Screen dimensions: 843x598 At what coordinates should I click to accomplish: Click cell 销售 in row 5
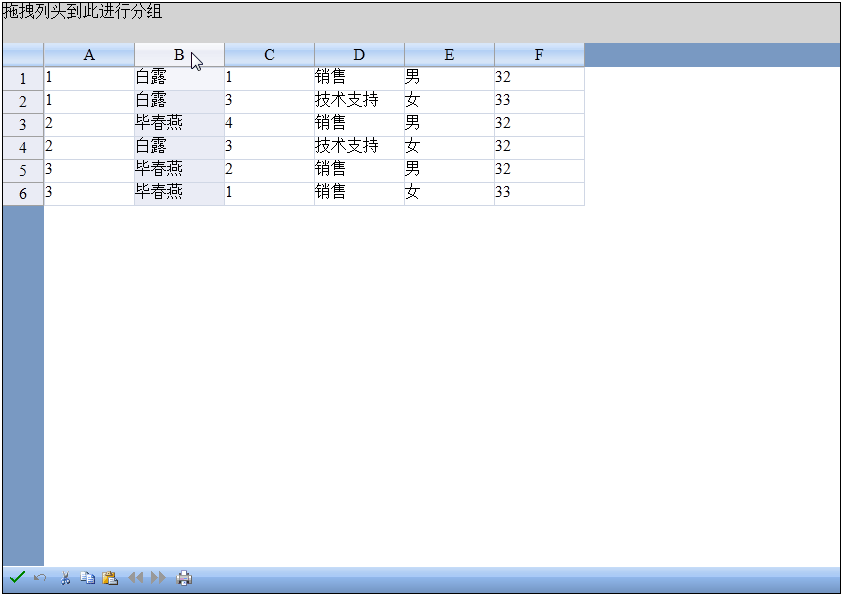click(359, 171)
